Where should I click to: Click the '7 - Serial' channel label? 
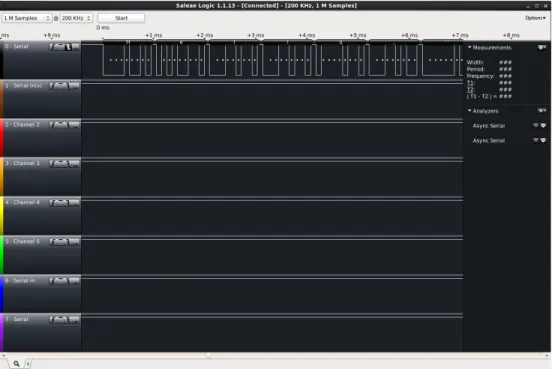tap(17, 319)
